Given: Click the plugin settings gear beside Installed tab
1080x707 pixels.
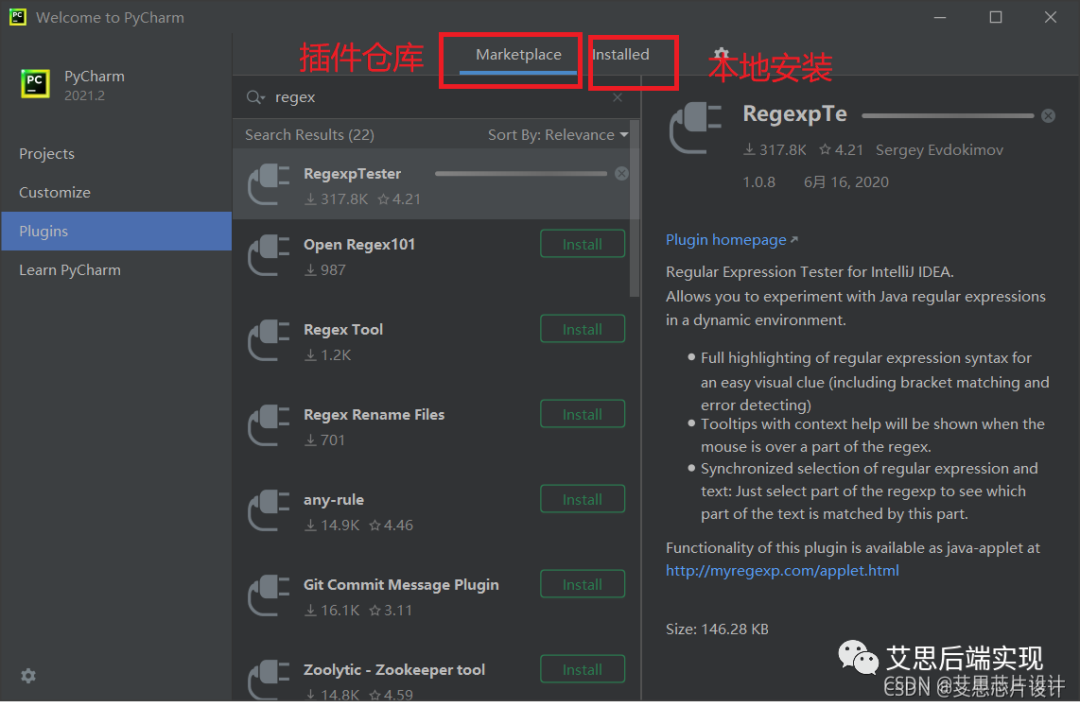Looking at the screenshot, I should click(720, 56).
